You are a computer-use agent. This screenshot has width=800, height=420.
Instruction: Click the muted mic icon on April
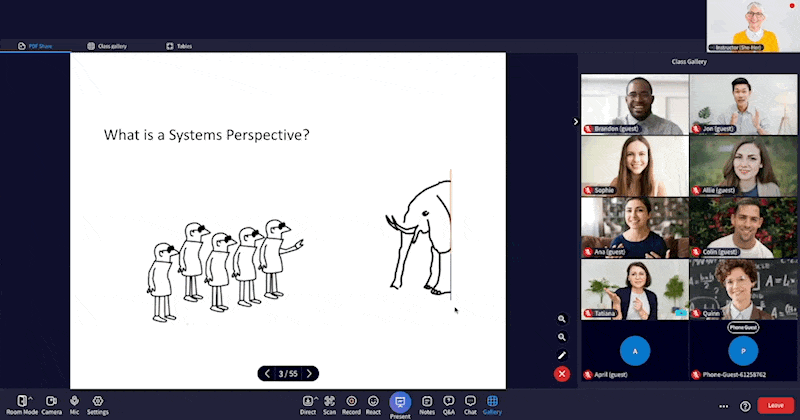(588, 375)
